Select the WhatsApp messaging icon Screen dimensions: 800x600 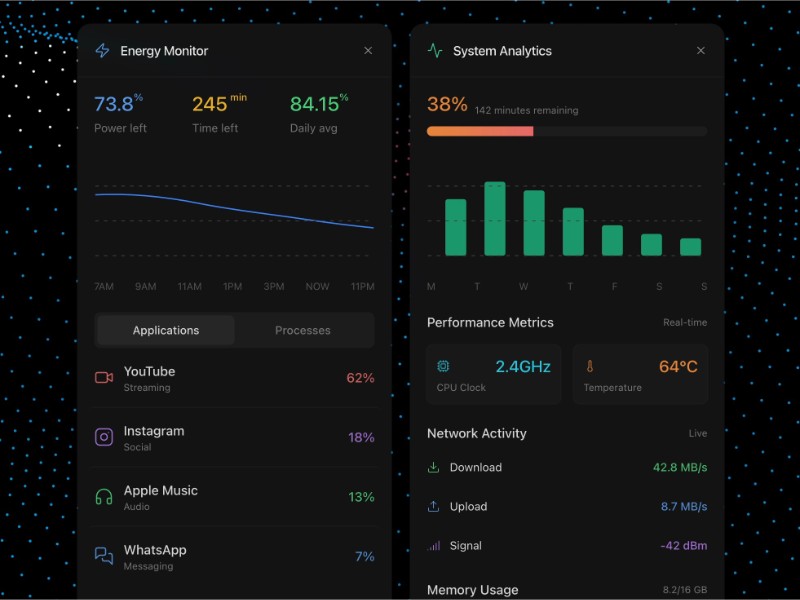(x=105, y=557)
